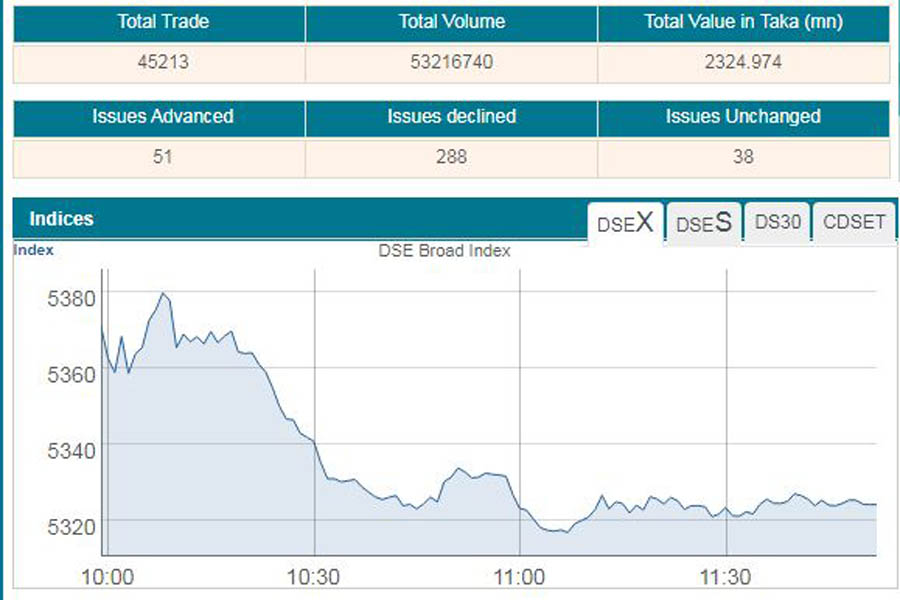The width and height of the screenshot is (900, 600).
Task: Click the 10:30 time axis label
Action: tap(314, 577)
